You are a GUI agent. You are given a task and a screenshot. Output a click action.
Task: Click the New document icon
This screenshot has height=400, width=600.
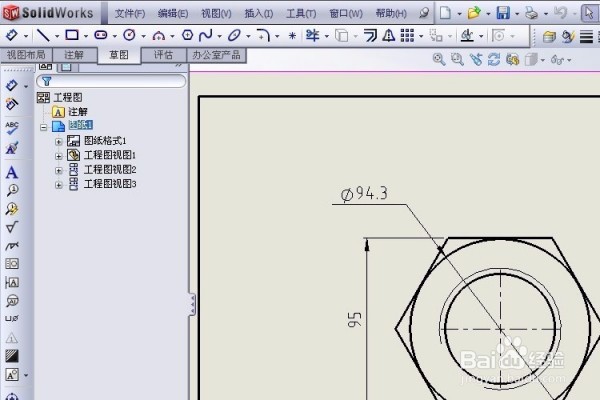pos(445,13)
